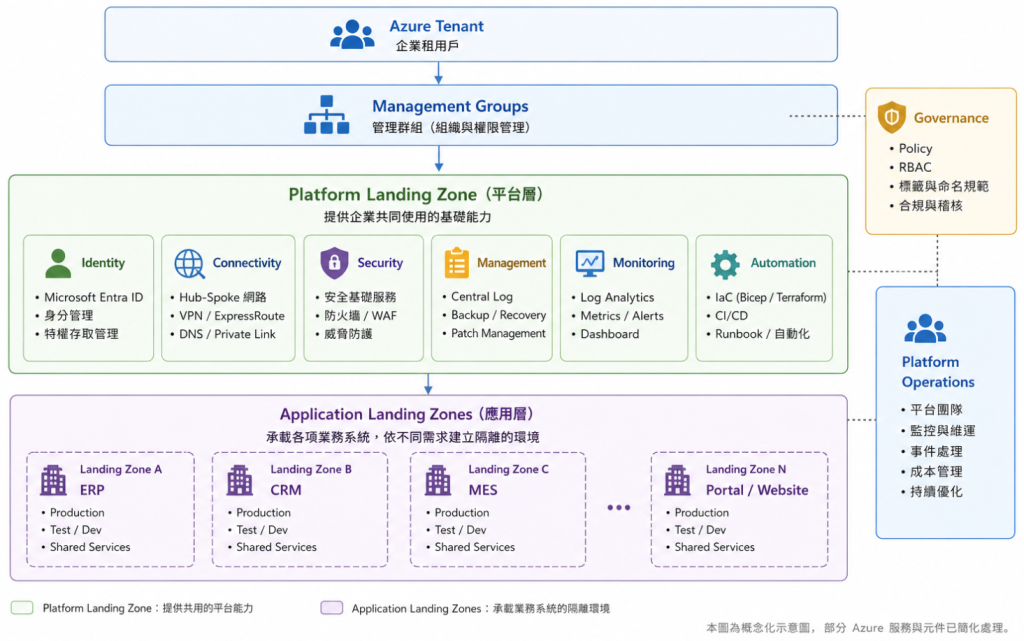
Task: Click the Azure Tenant people icon
Action: pos(352,35)
